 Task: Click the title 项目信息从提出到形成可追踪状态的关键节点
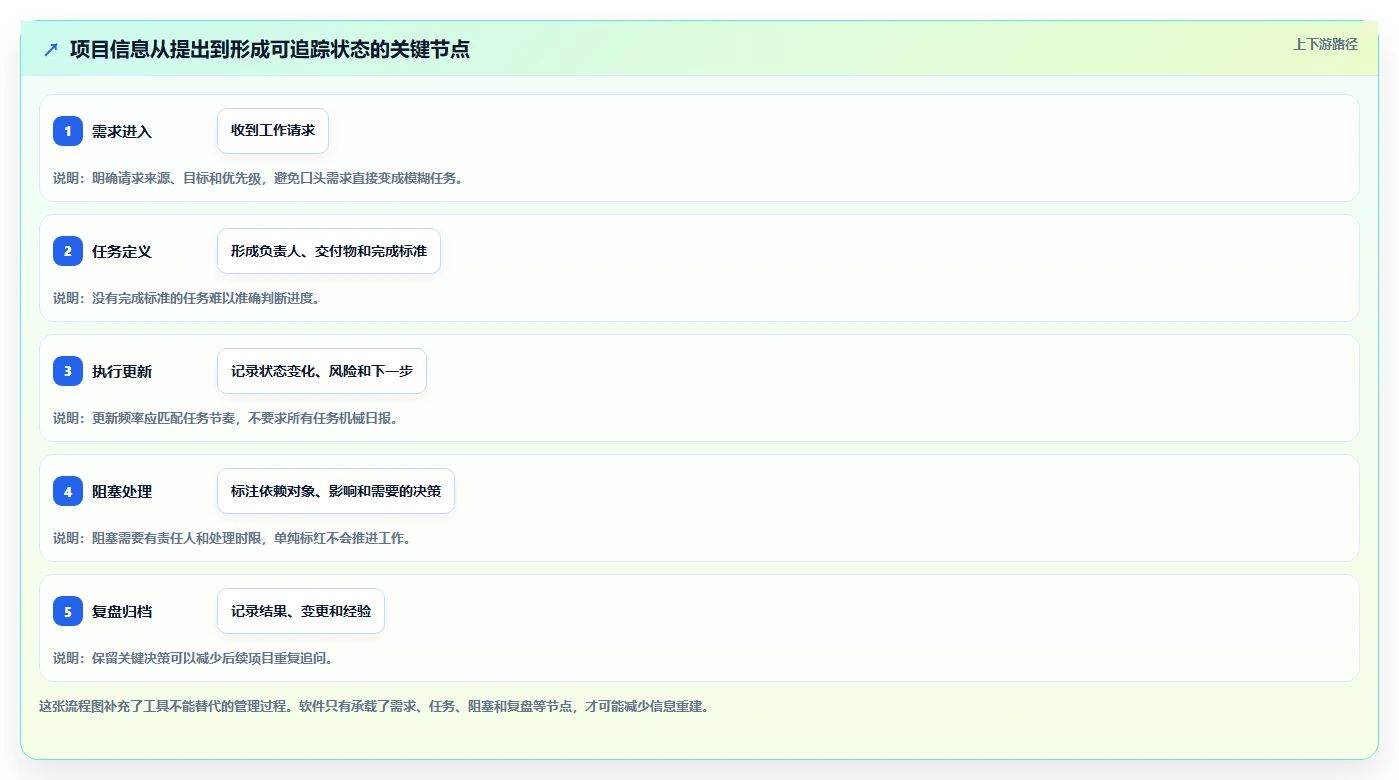click(x=270, y=49)
